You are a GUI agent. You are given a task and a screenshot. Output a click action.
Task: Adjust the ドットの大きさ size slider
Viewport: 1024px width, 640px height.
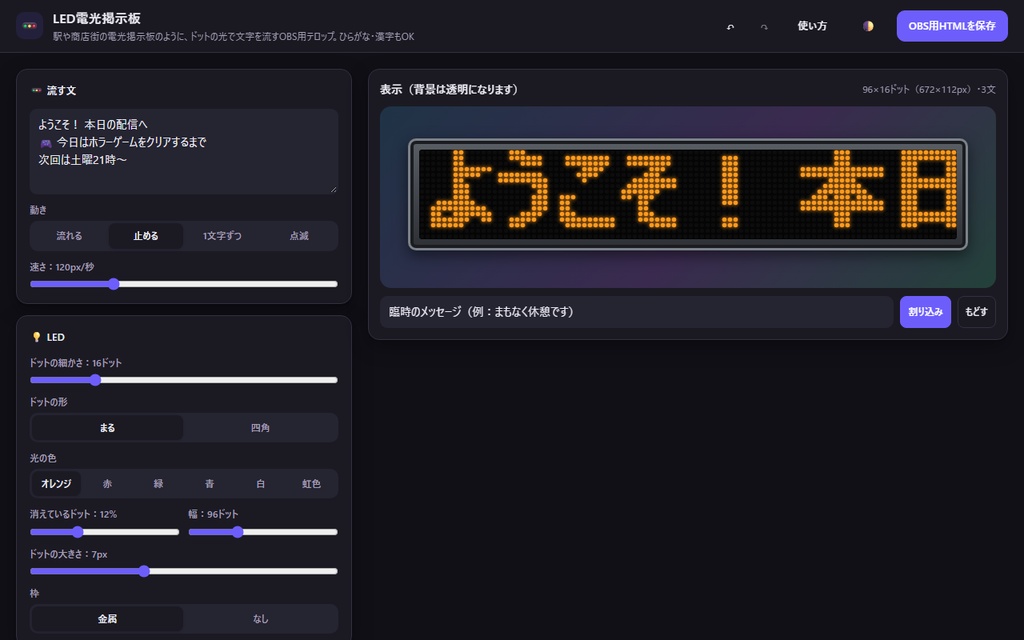coord(184,571)
